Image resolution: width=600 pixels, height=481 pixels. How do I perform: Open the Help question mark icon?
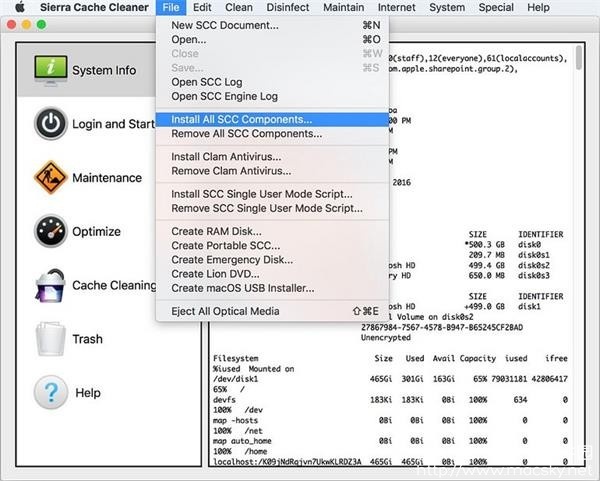click(x=51, y=393)
